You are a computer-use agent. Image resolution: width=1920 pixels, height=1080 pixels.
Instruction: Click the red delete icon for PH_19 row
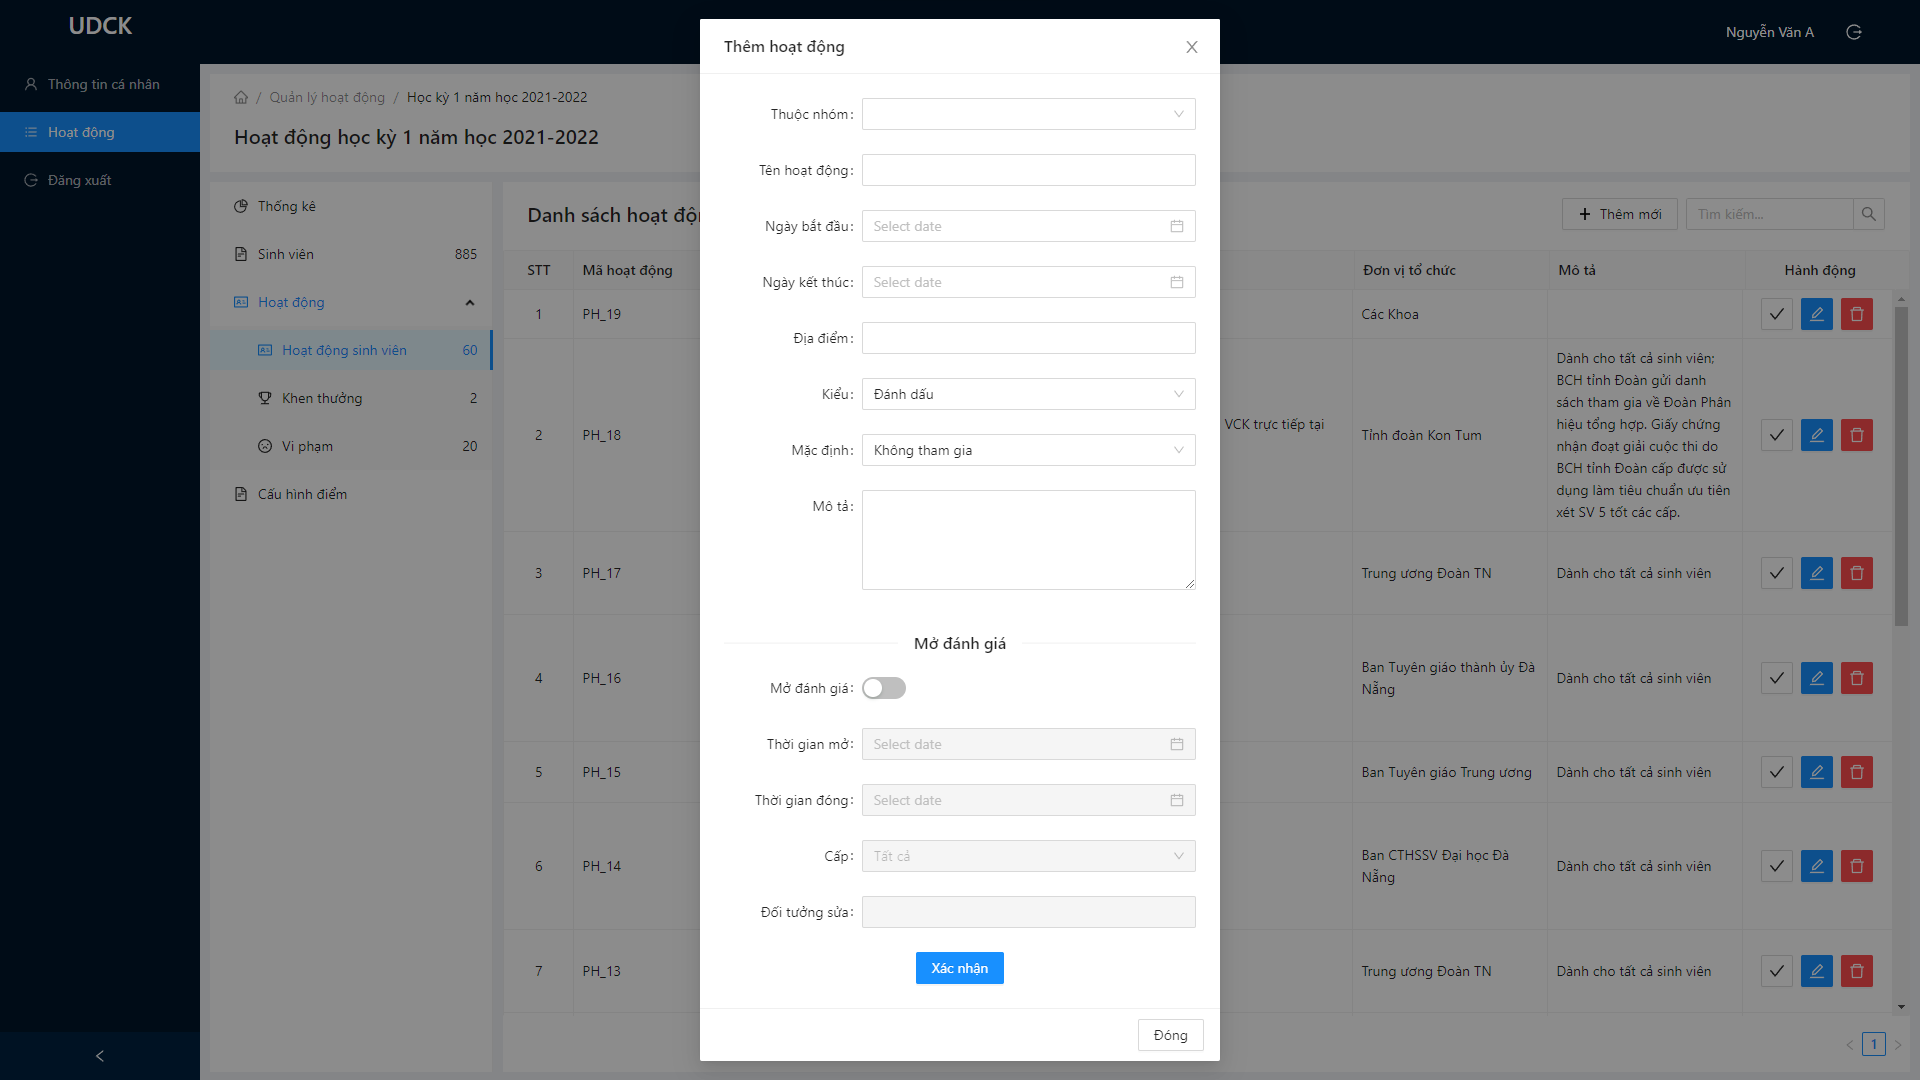[x=1856, y=314]
